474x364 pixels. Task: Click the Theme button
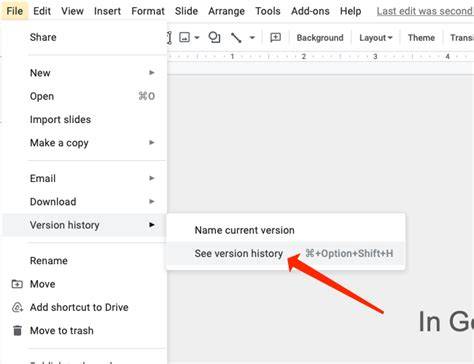[x=421, y=38]
